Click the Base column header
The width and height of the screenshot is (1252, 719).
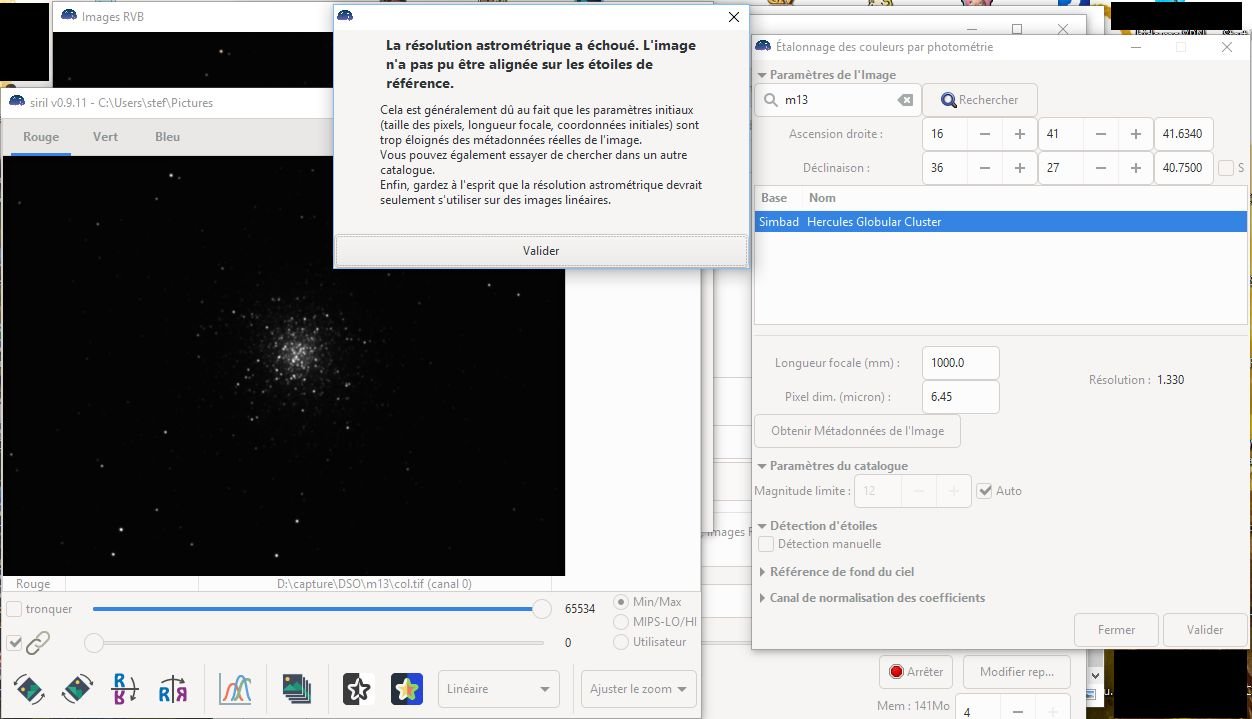pyautogui.click(x=774, y=198)
